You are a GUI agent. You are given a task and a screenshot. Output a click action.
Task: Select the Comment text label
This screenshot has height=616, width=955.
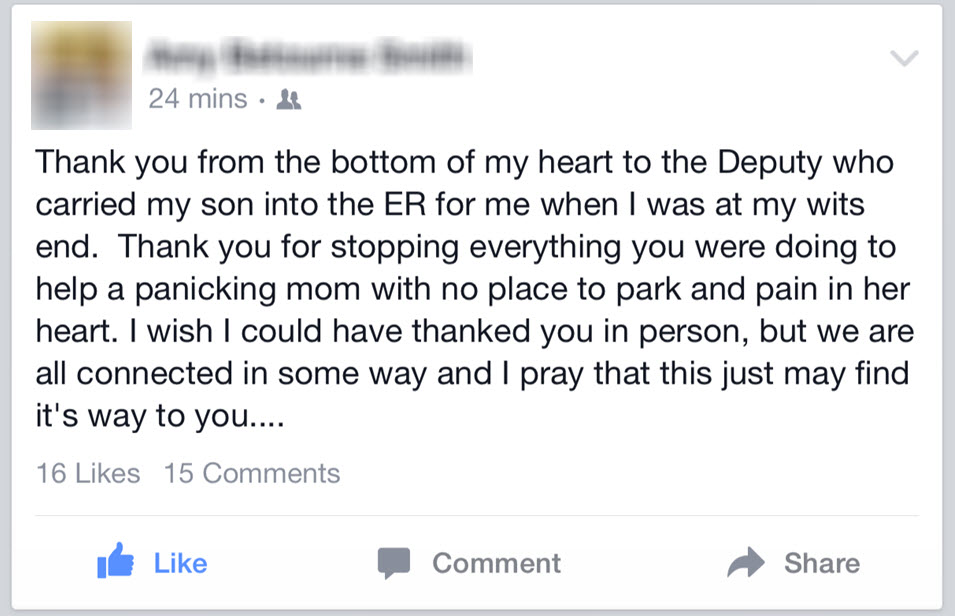pos(496,563)
